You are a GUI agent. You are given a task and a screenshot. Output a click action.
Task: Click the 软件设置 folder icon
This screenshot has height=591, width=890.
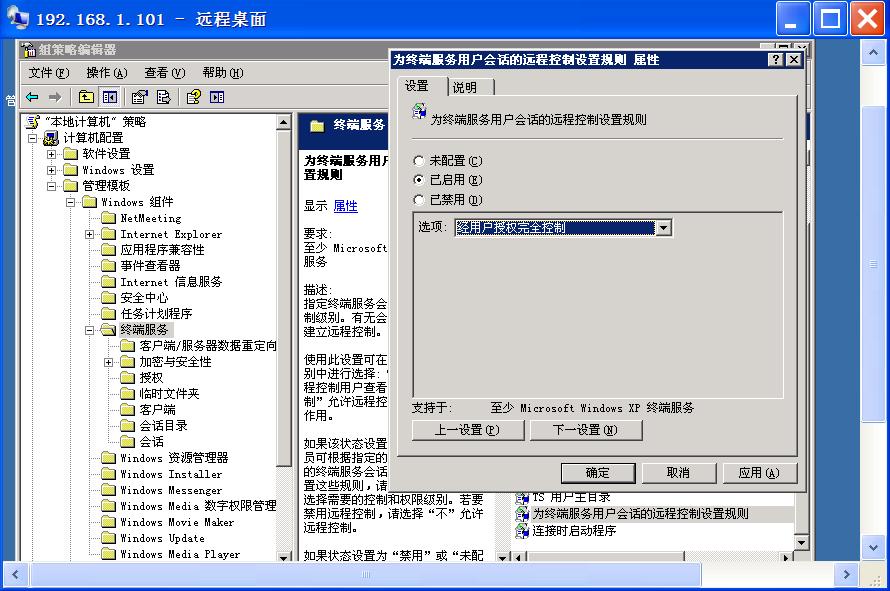[x=70, y=154]
